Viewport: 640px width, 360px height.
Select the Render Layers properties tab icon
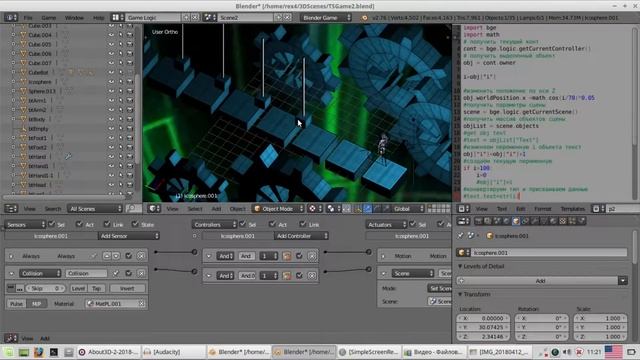pyautogui.click(x=487, y=221)
